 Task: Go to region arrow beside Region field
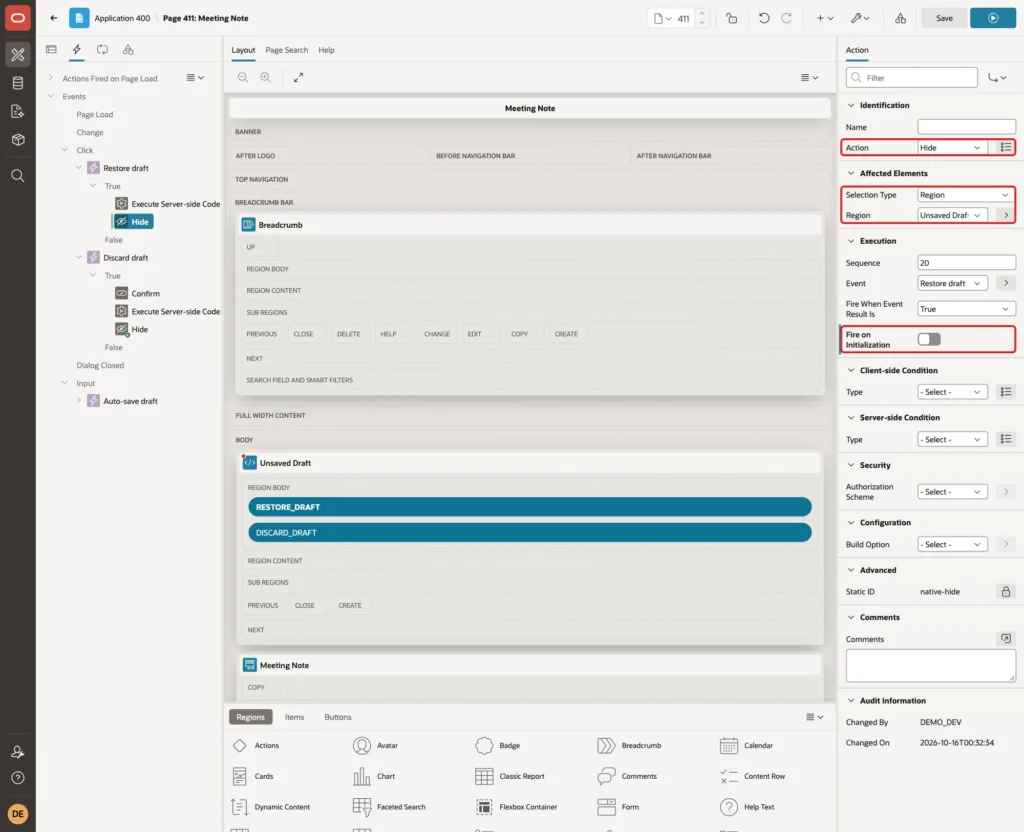pyautogui.click(x=1006, y=215)
